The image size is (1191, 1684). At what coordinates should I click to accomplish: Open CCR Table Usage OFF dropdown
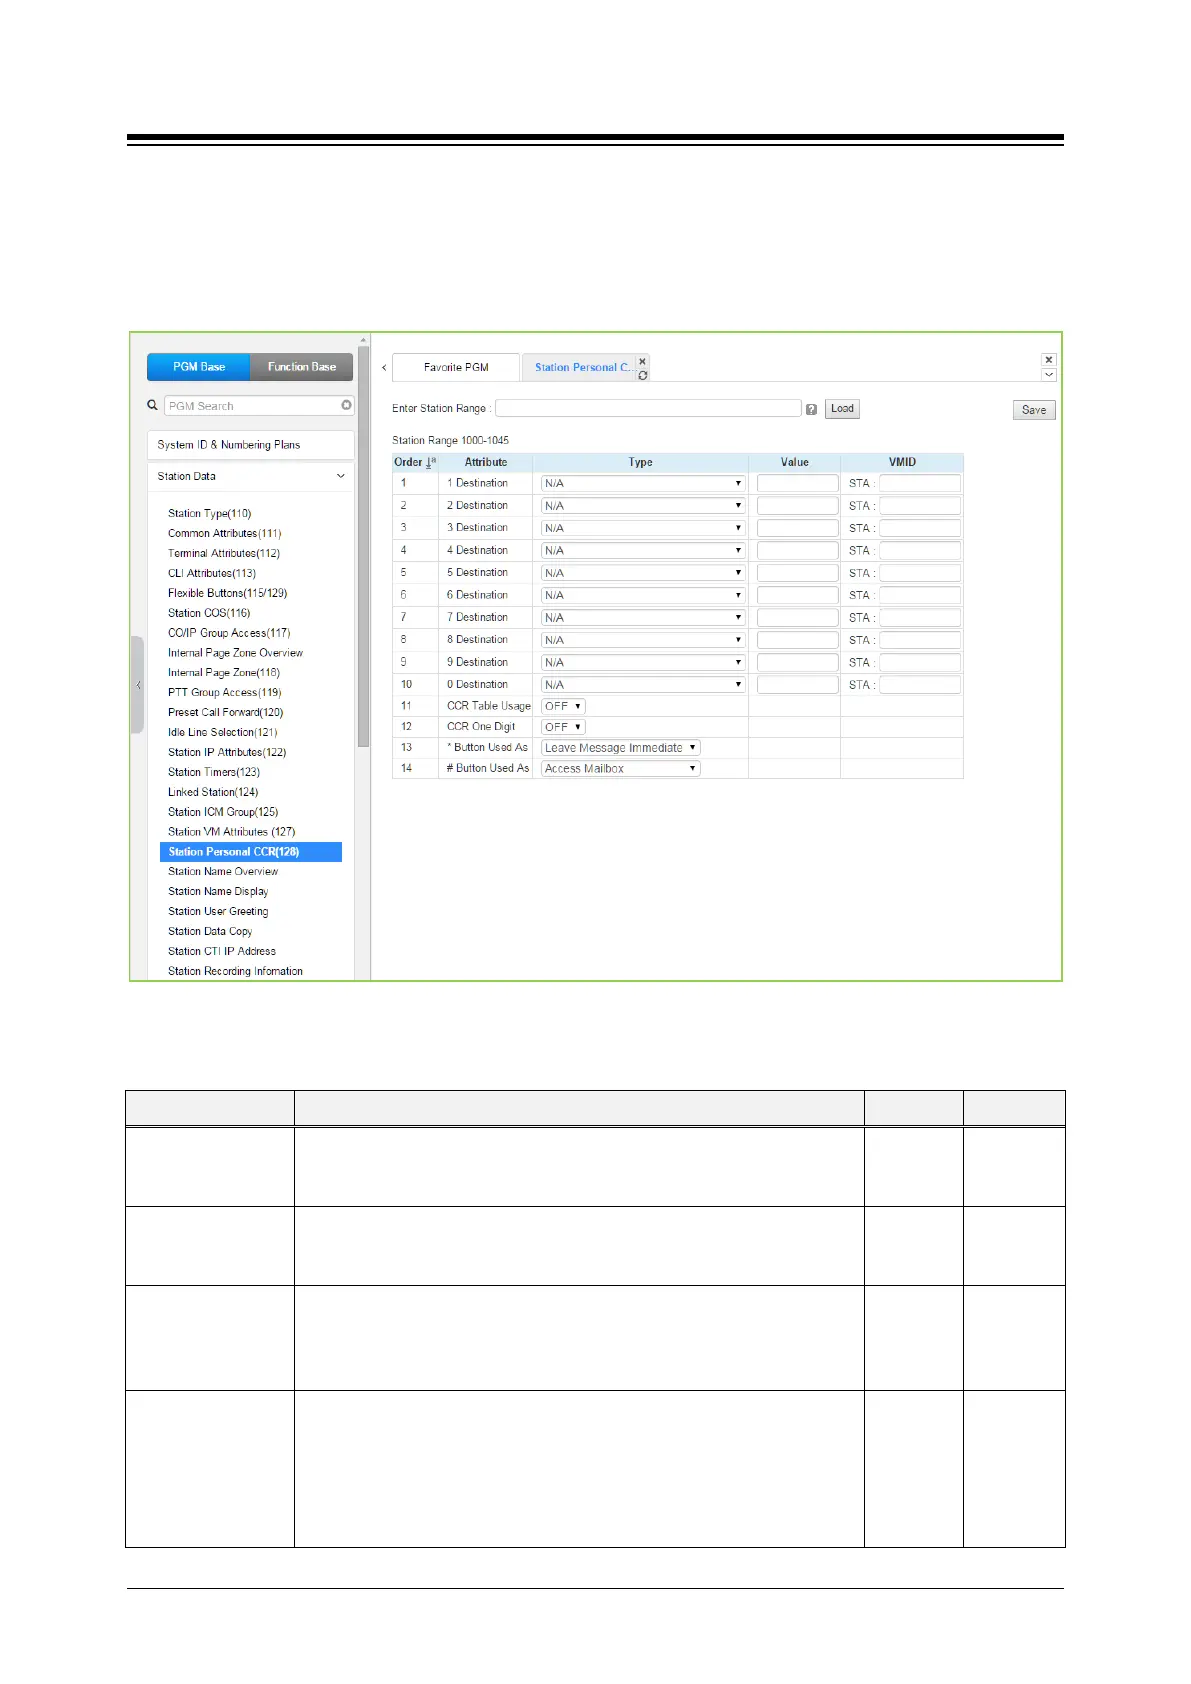click(x=563, y=706)
